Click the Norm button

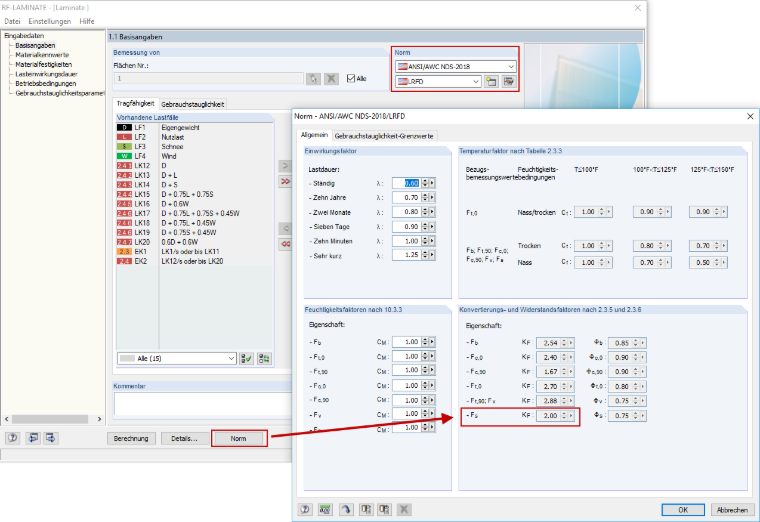(x=238, y=438)
